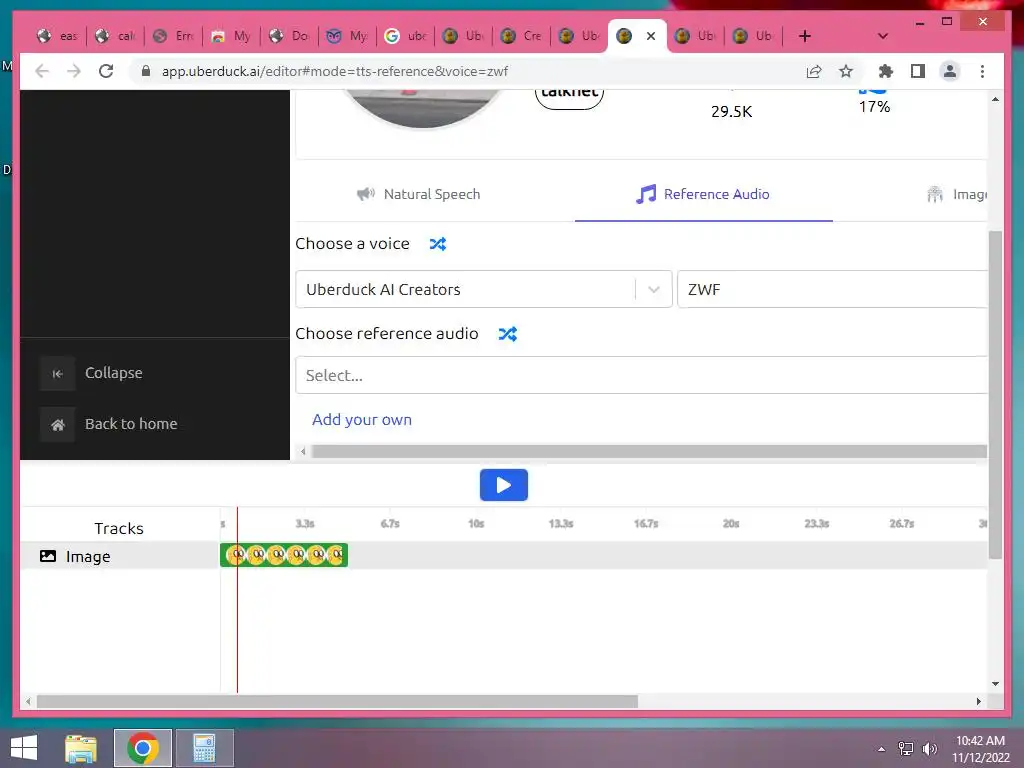This screenshot has width=1024, height=768.
Task: Click Add your own link
Action: pyautogui.click(x=362, y=420)
